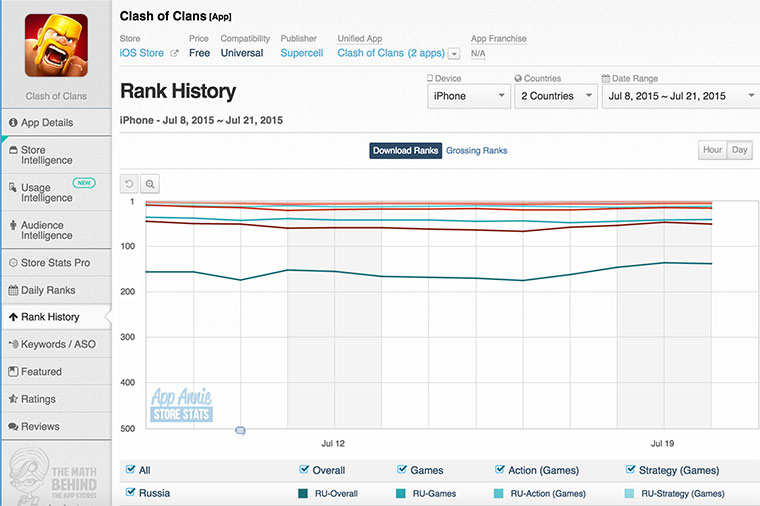Select Day granularity
This screenshot has height=506, width=760.
click(739, 150)
